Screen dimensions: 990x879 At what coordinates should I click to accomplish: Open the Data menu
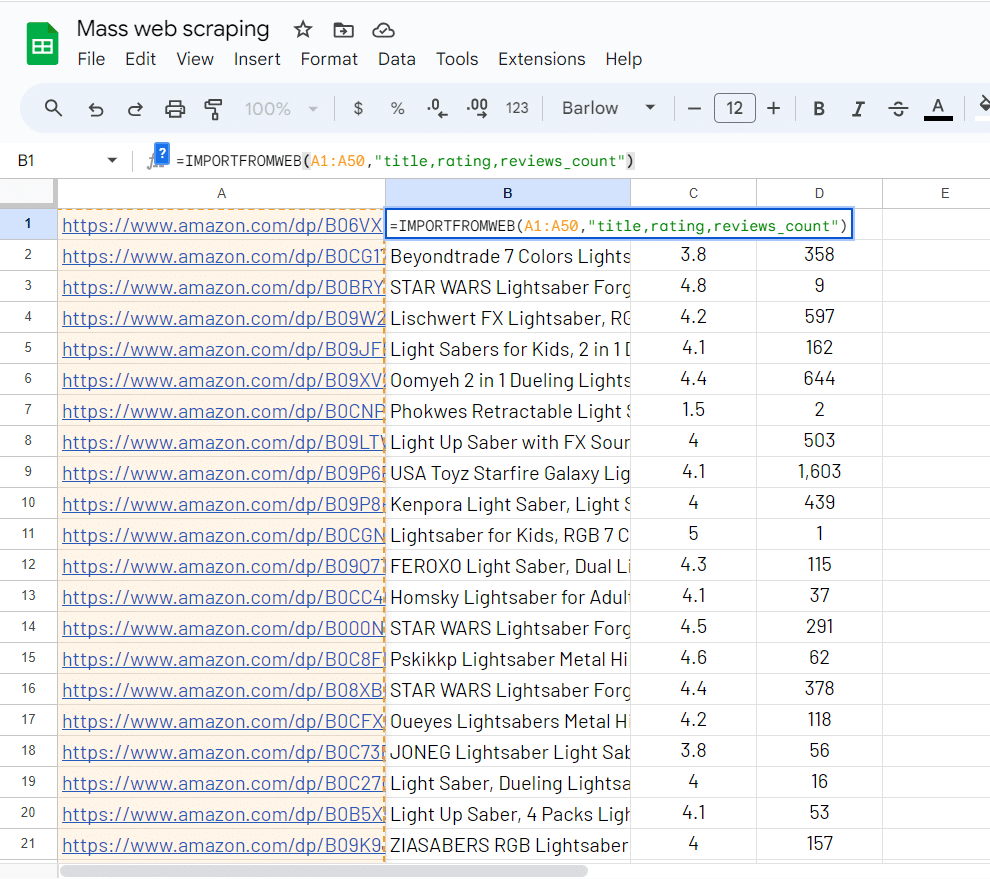tap(396, 59)
